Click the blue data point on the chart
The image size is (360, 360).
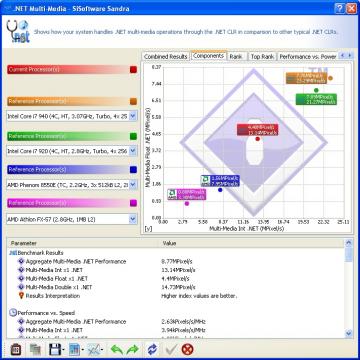(x=220, y=190)
